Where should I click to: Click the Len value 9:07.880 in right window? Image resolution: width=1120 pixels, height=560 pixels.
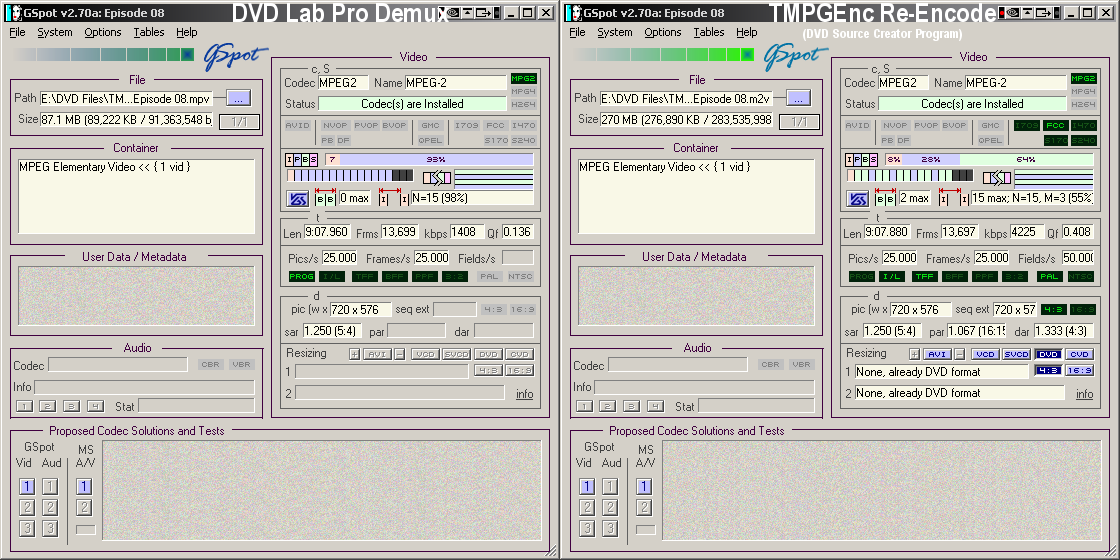point(888,232)
